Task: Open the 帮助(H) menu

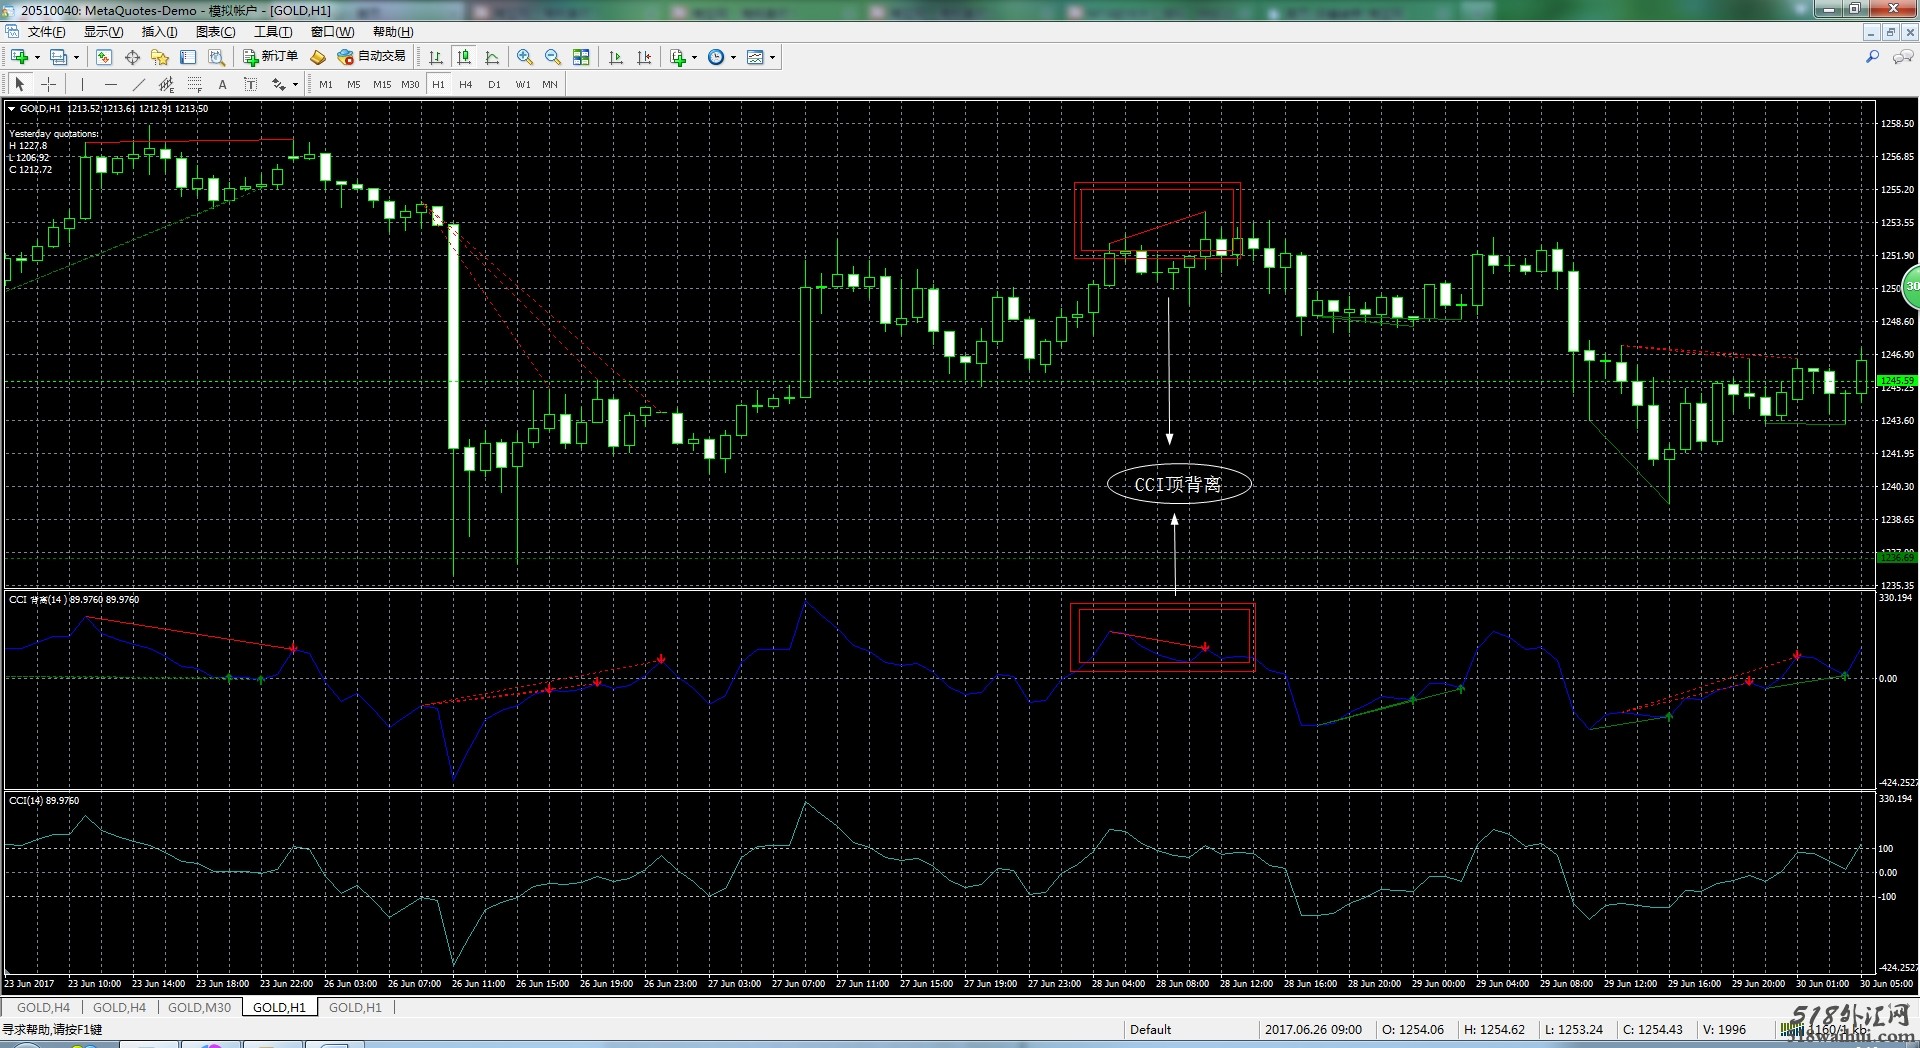Action: coord(393,32)
